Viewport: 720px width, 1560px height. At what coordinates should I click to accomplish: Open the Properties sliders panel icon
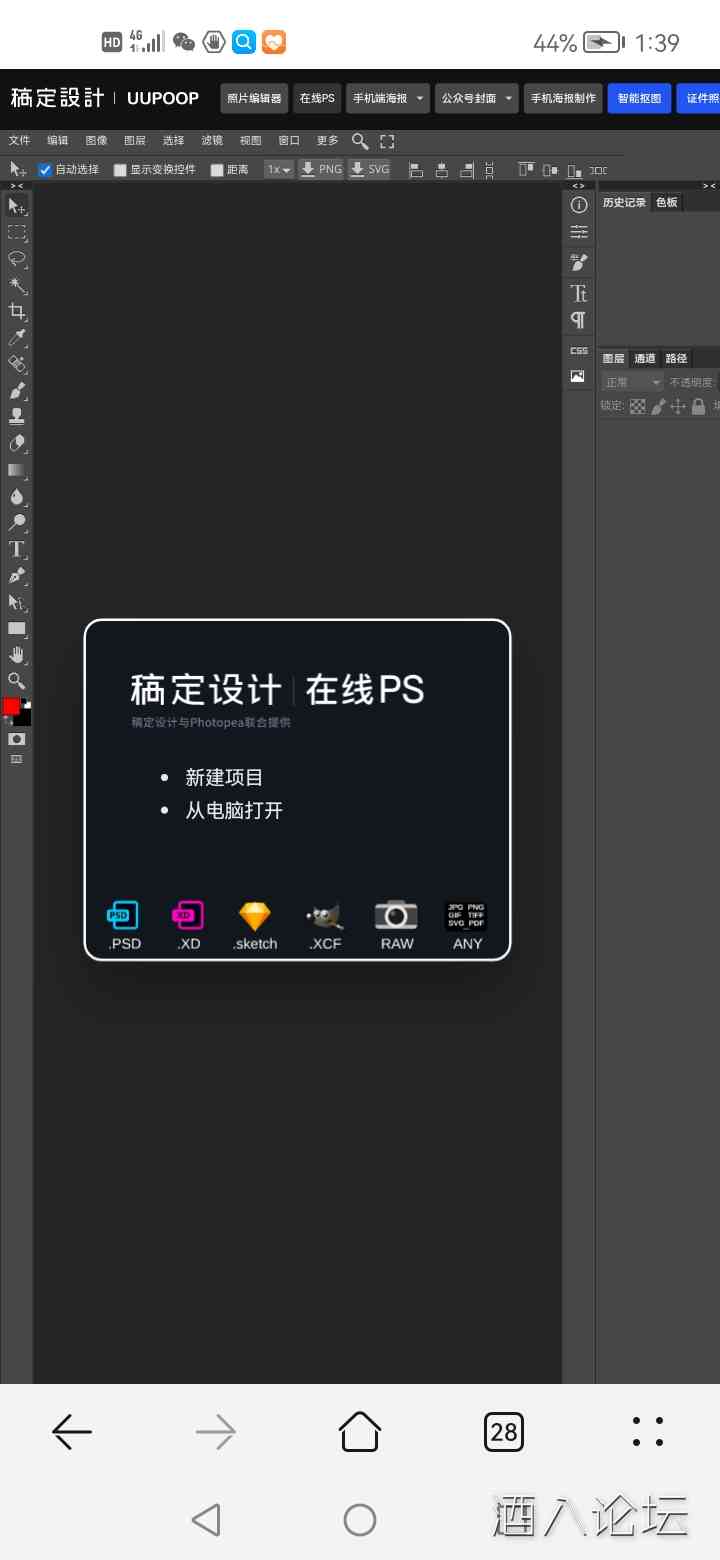[x=578, y=232]
